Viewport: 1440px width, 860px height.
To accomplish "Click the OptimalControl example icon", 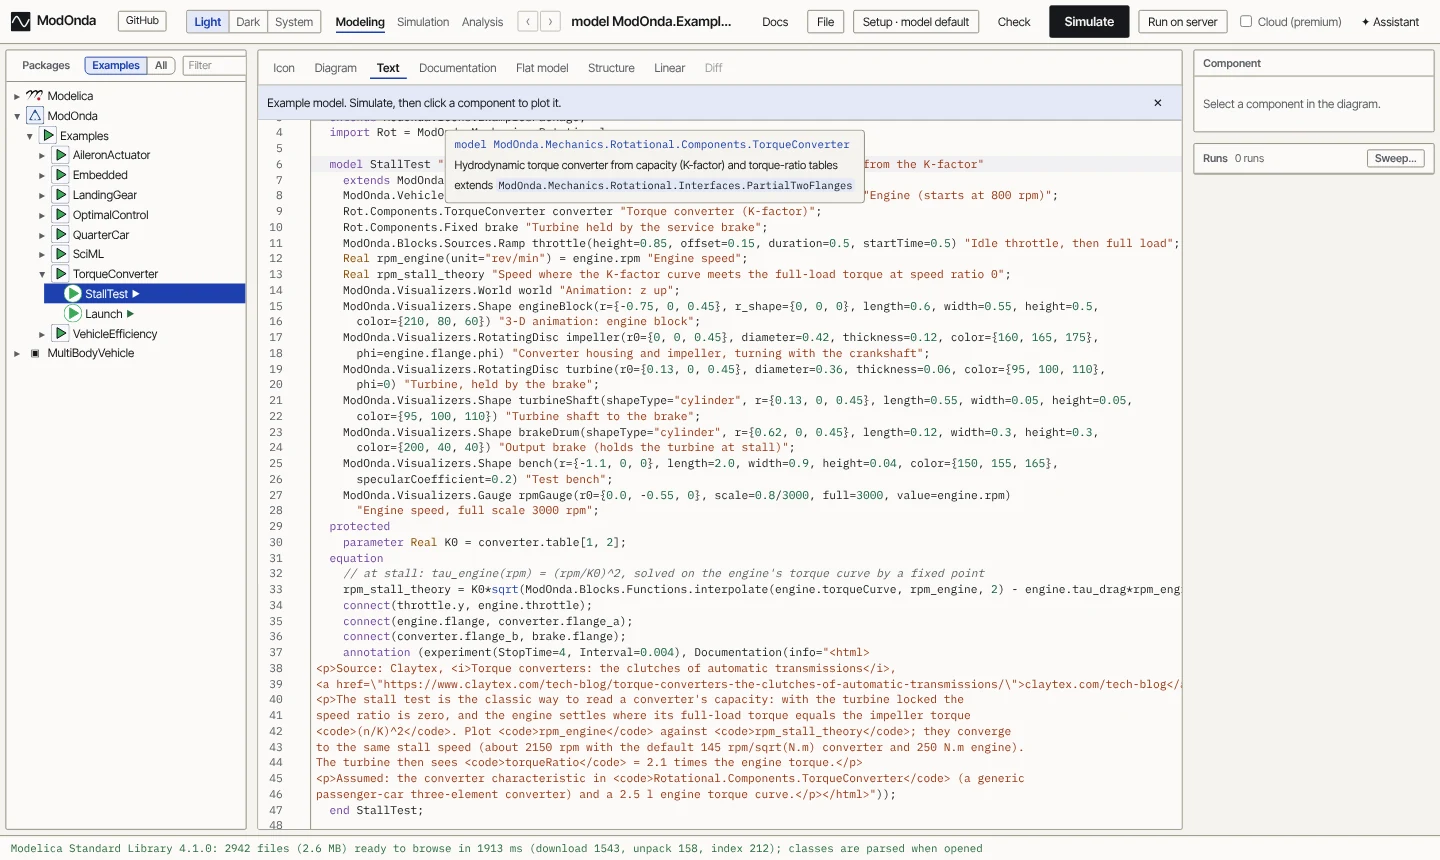I will tap(61, 215).
